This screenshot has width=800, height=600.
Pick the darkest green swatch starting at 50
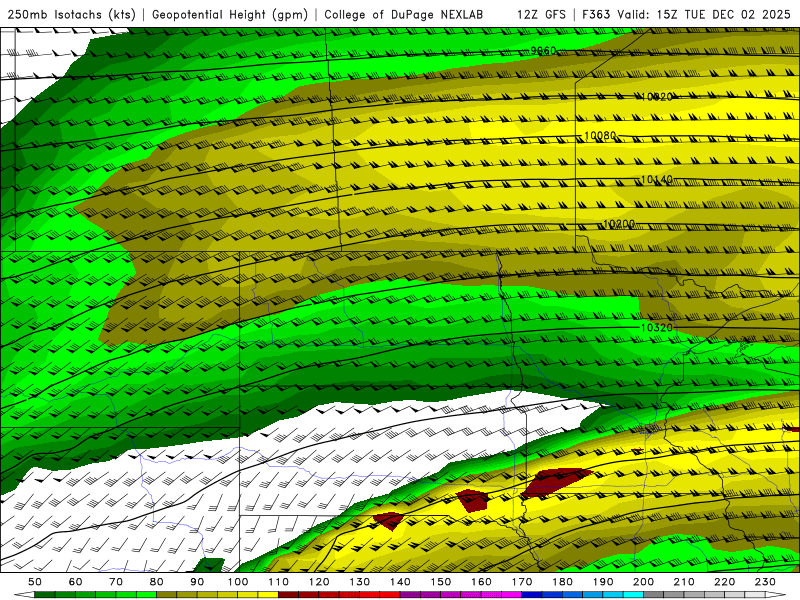(x=45, y=595)
